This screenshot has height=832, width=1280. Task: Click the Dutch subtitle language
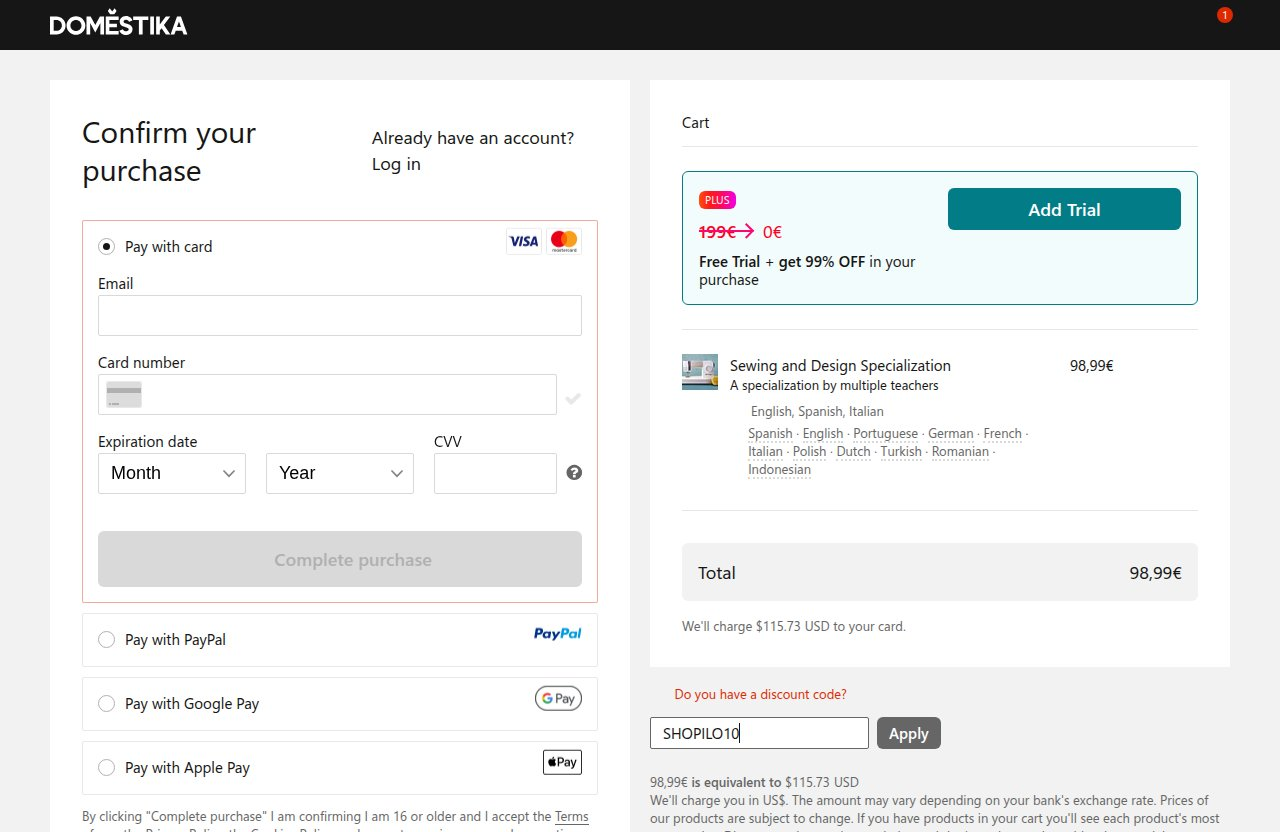click(x=854, y=452)
